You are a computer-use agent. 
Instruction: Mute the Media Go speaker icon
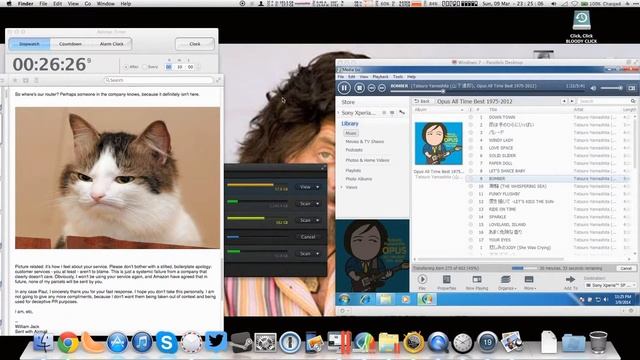click(x=593, y=88)
